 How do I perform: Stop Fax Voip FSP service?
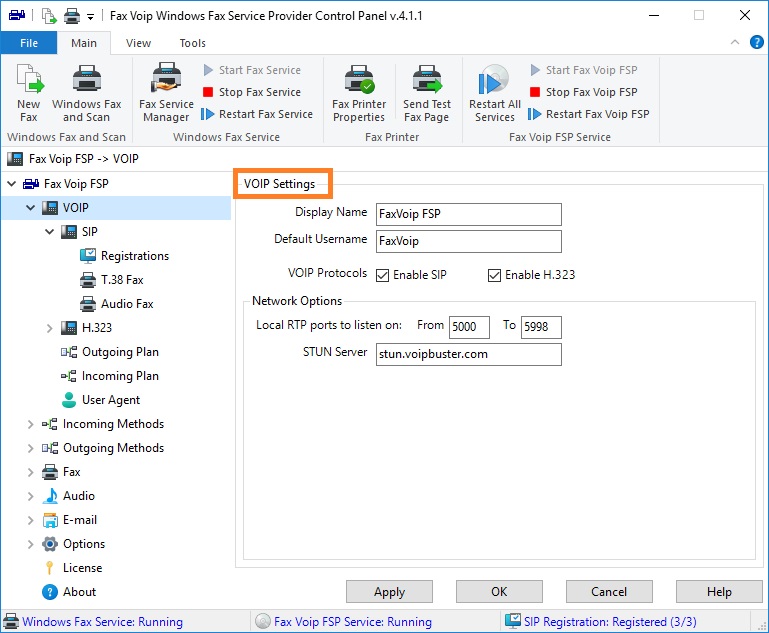click(584, 92)
